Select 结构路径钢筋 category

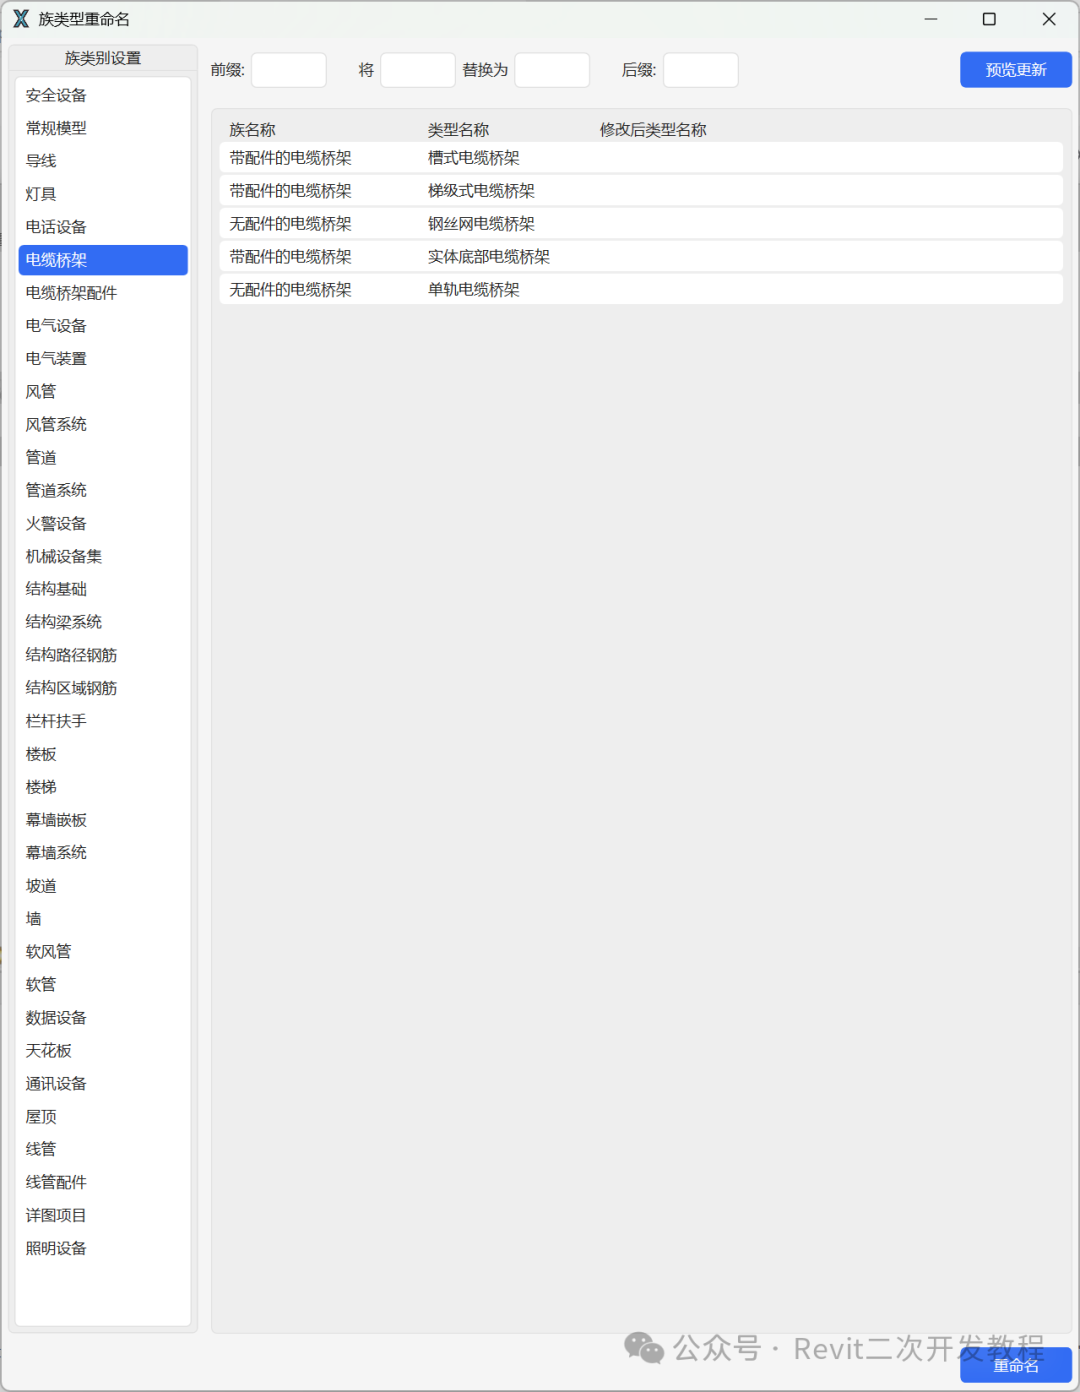103,655
